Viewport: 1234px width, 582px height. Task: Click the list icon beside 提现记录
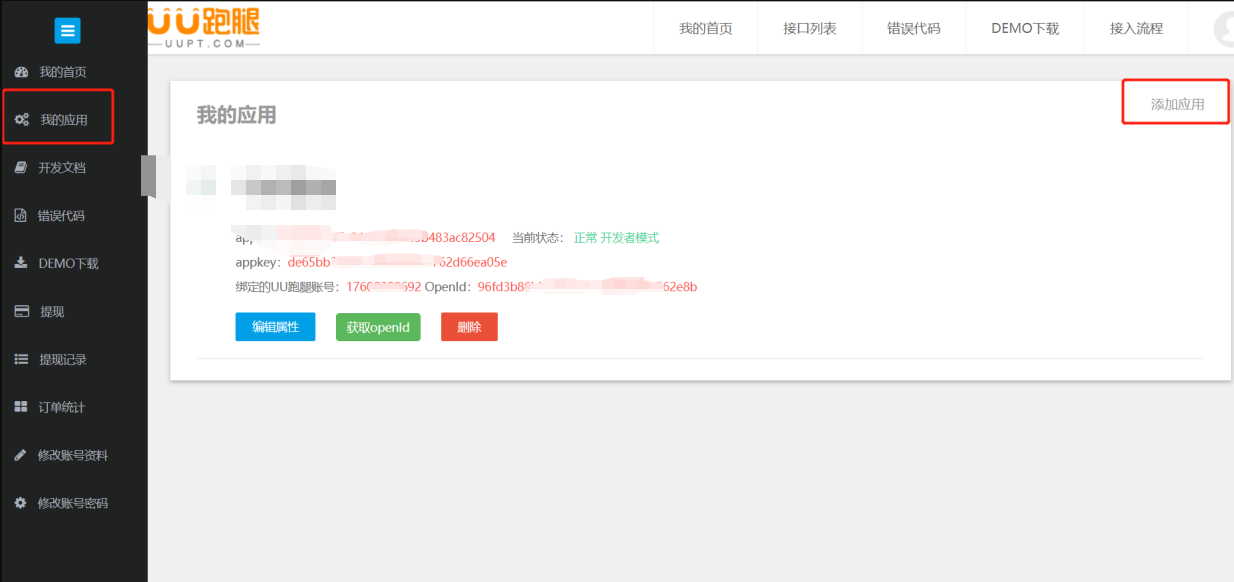pos(21,359)
